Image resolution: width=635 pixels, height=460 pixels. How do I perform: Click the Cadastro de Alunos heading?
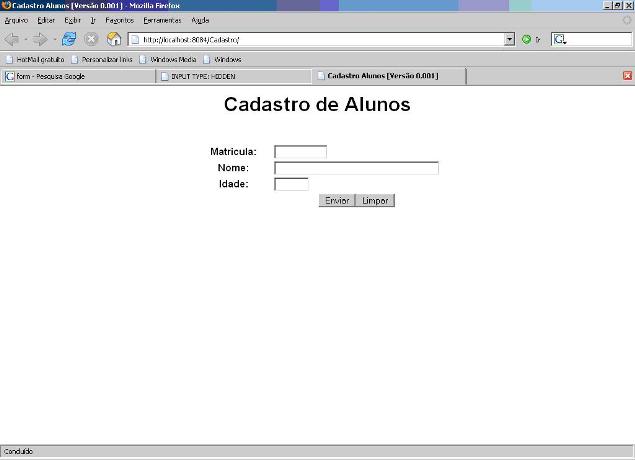coord(317,104)
